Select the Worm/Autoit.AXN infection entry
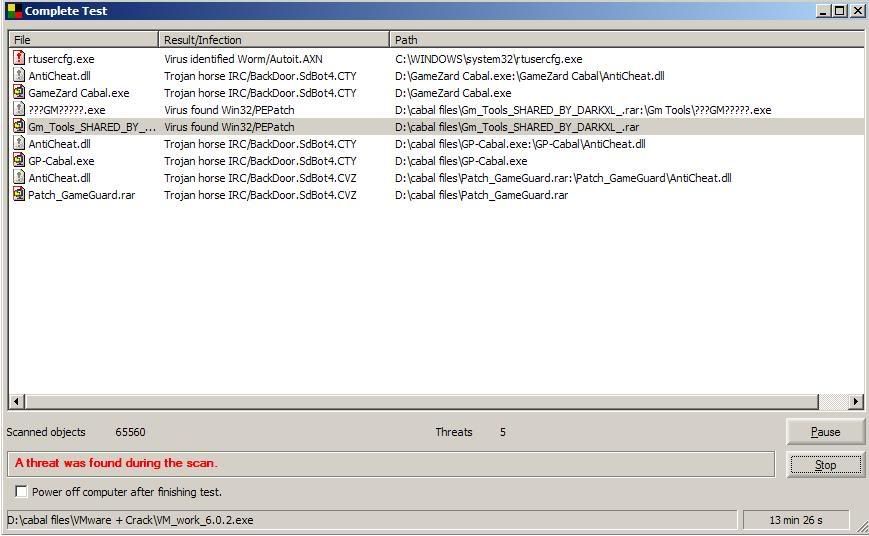This screenshot has width=869, height=536. [243, 59]
